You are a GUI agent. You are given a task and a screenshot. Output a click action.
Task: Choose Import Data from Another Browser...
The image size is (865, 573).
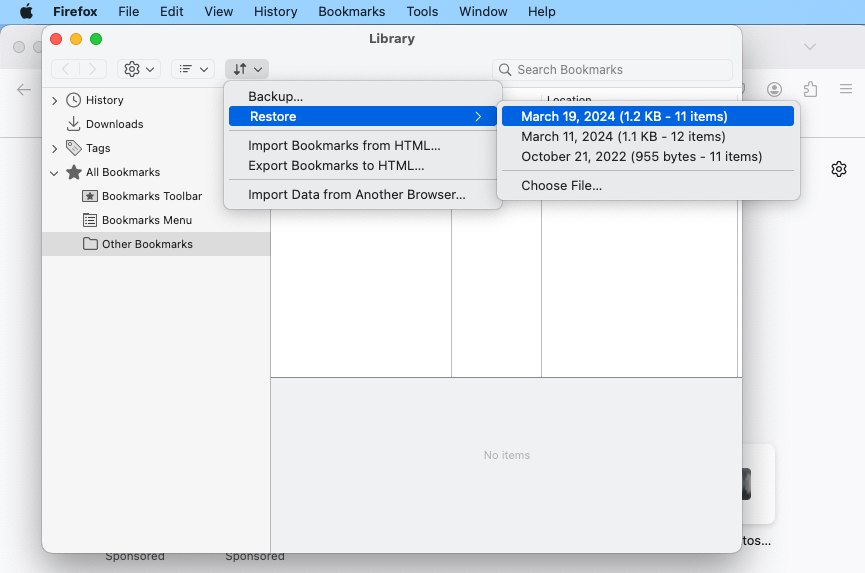click(363, 195)
